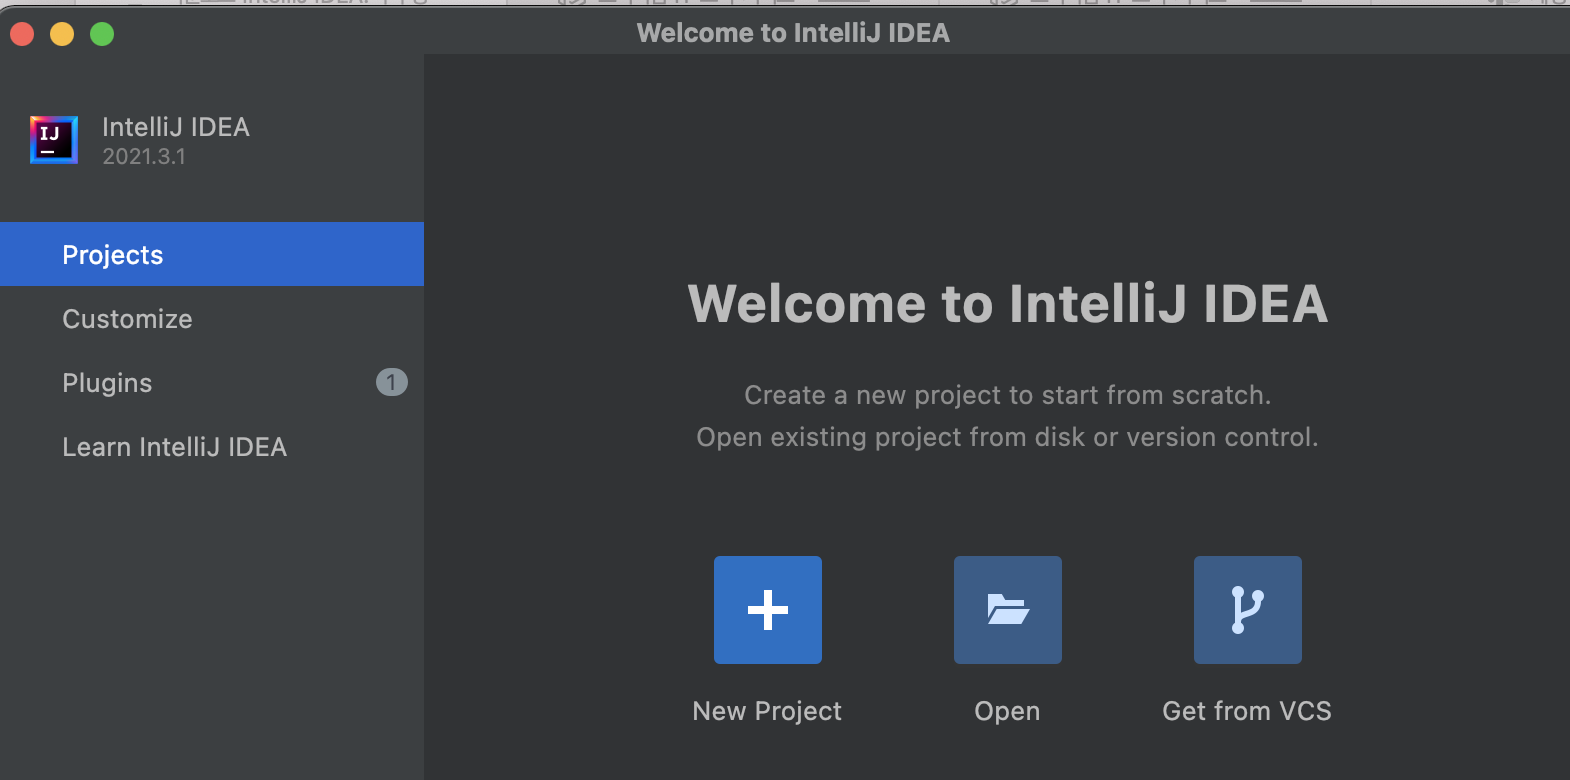Click 'Open existing project from disk' text line
1570x780 pixels.
[x=1008, y=437]
